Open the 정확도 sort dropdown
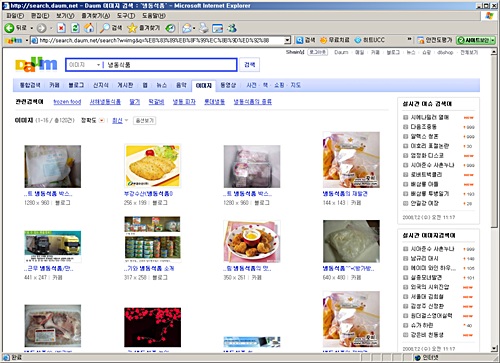The width and height of the screenshot is (500, 363). (x=102, y=120)
